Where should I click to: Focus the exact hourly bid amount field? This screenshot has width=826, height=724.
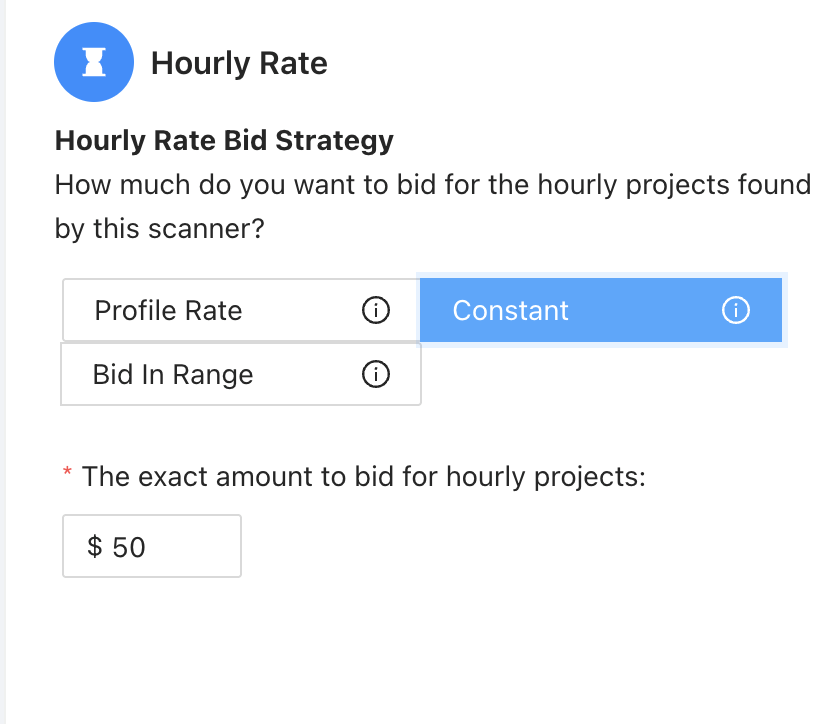click(152, 546)
